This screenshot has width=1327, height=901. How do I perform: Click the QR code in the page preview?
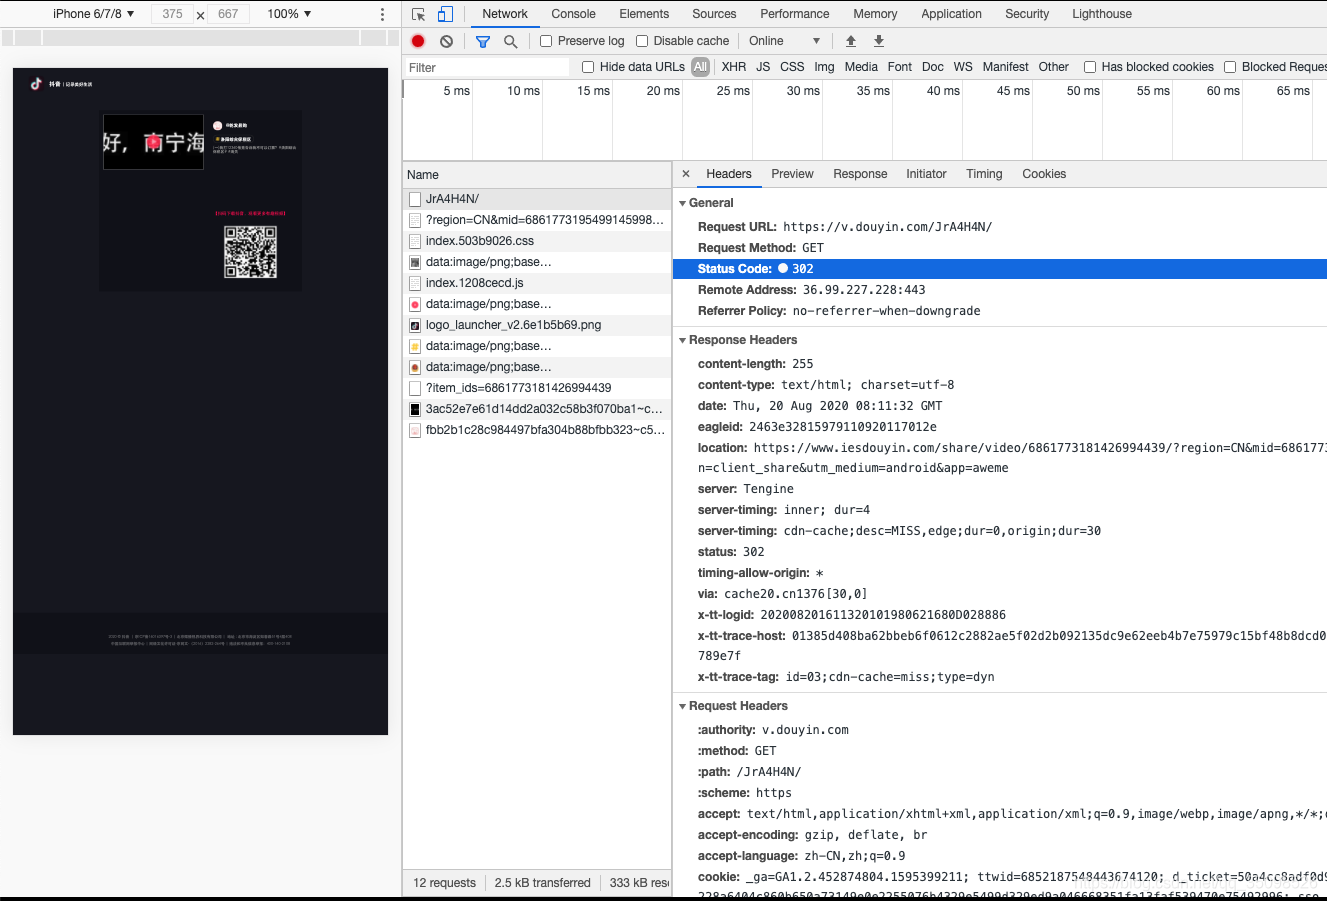[x=250, y=252]
